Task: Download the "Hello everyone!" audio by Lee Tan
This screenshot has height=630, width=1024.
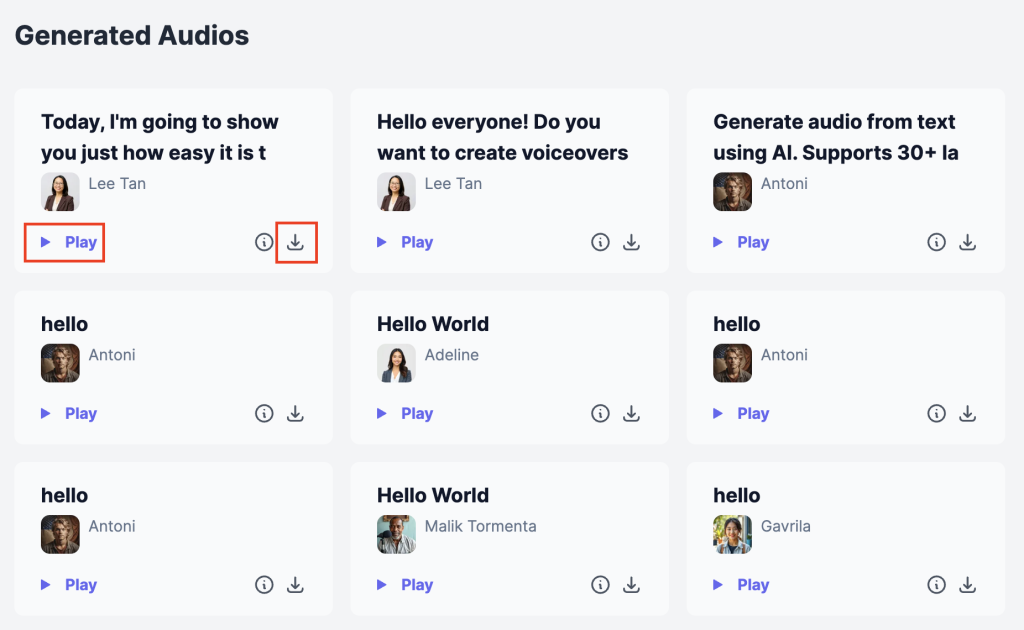Action: click(631, 242)
